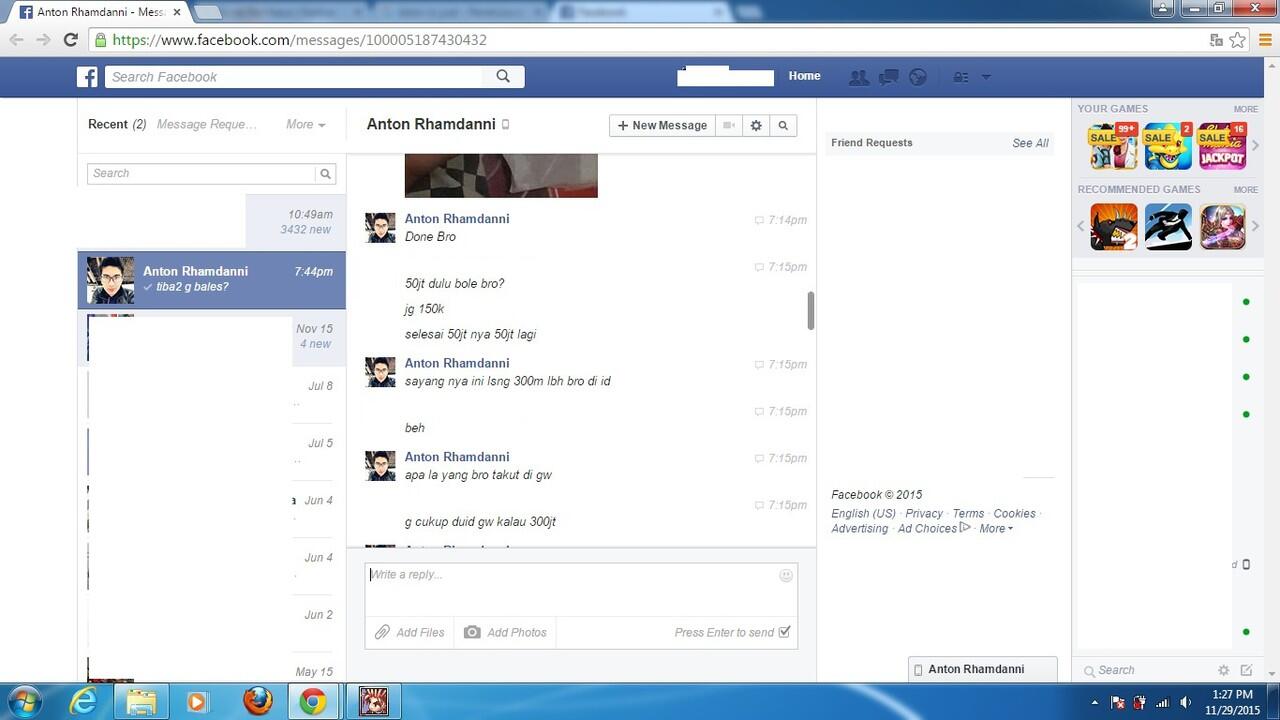Open chat sidebar options gear
This screenshot has width=1280, height=720.
tap(1223, 670)
